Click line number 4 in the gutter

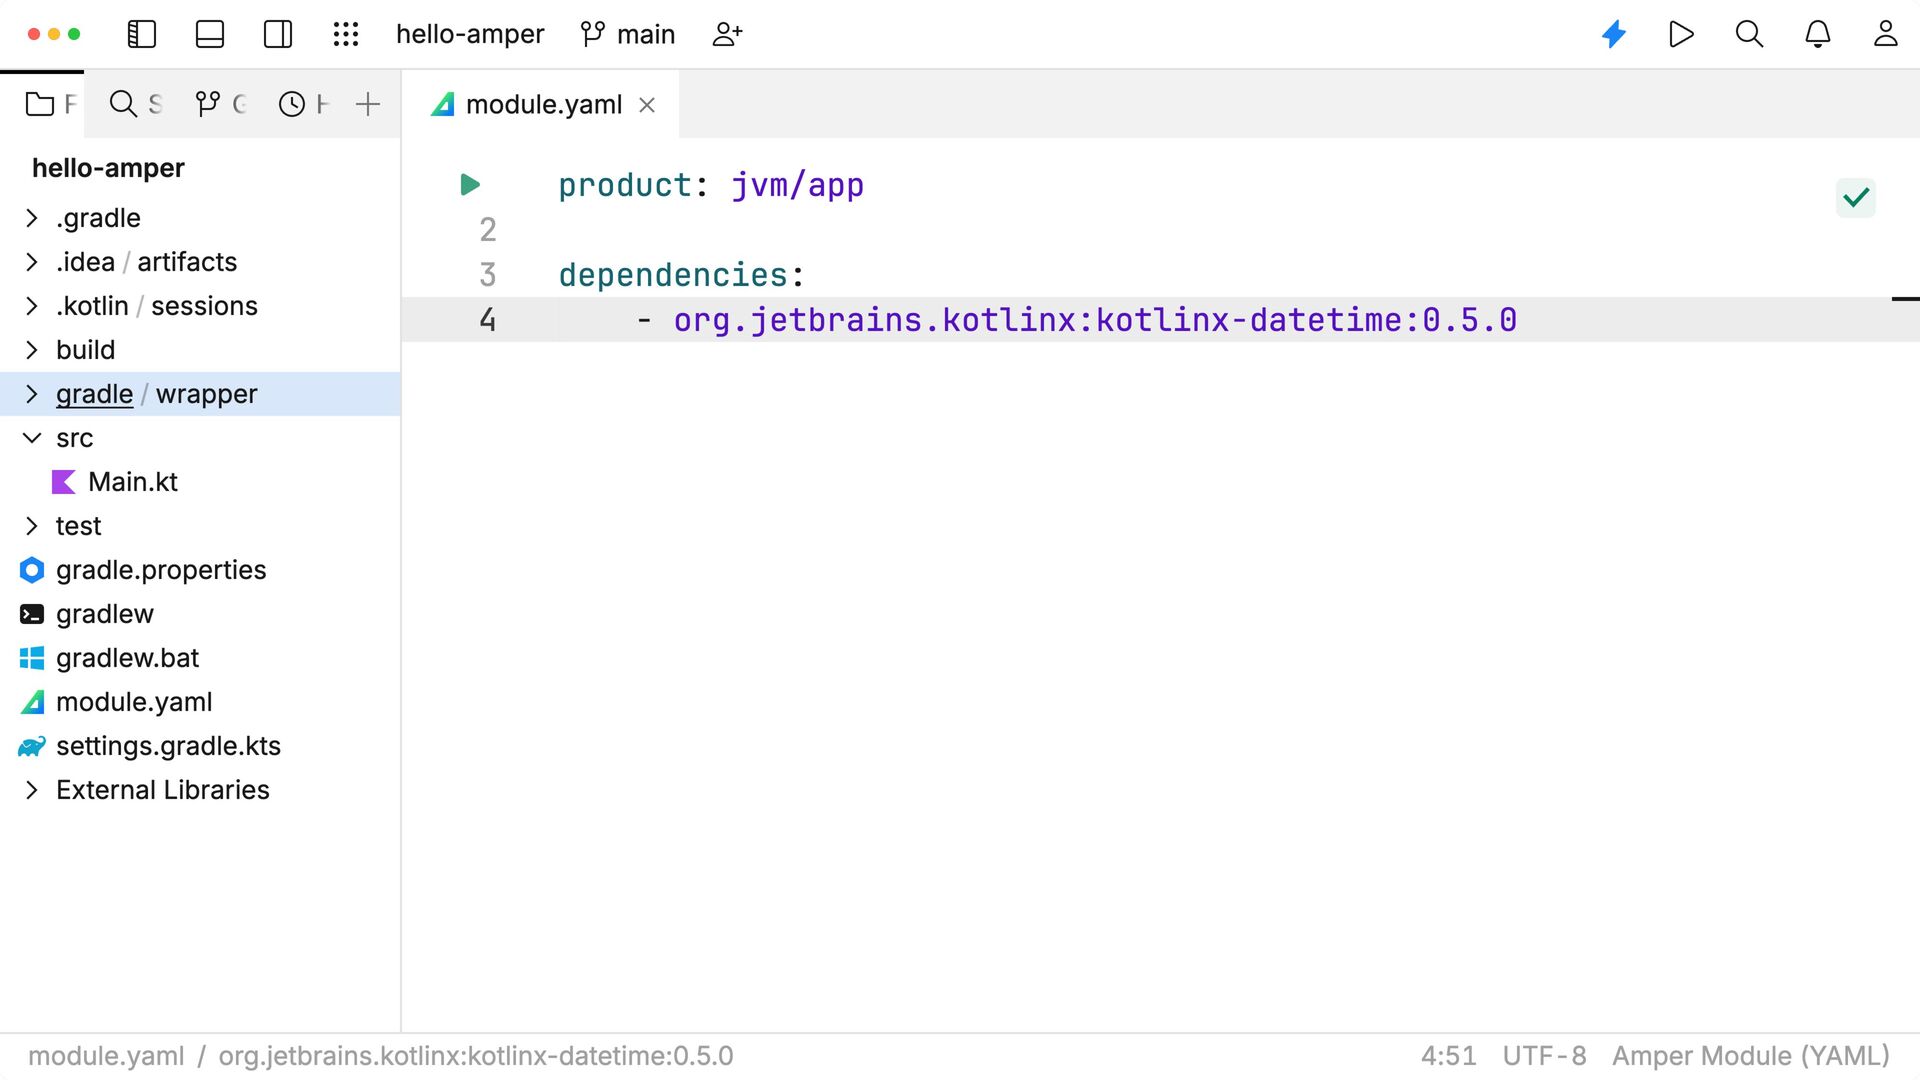(x=488, y=320)
